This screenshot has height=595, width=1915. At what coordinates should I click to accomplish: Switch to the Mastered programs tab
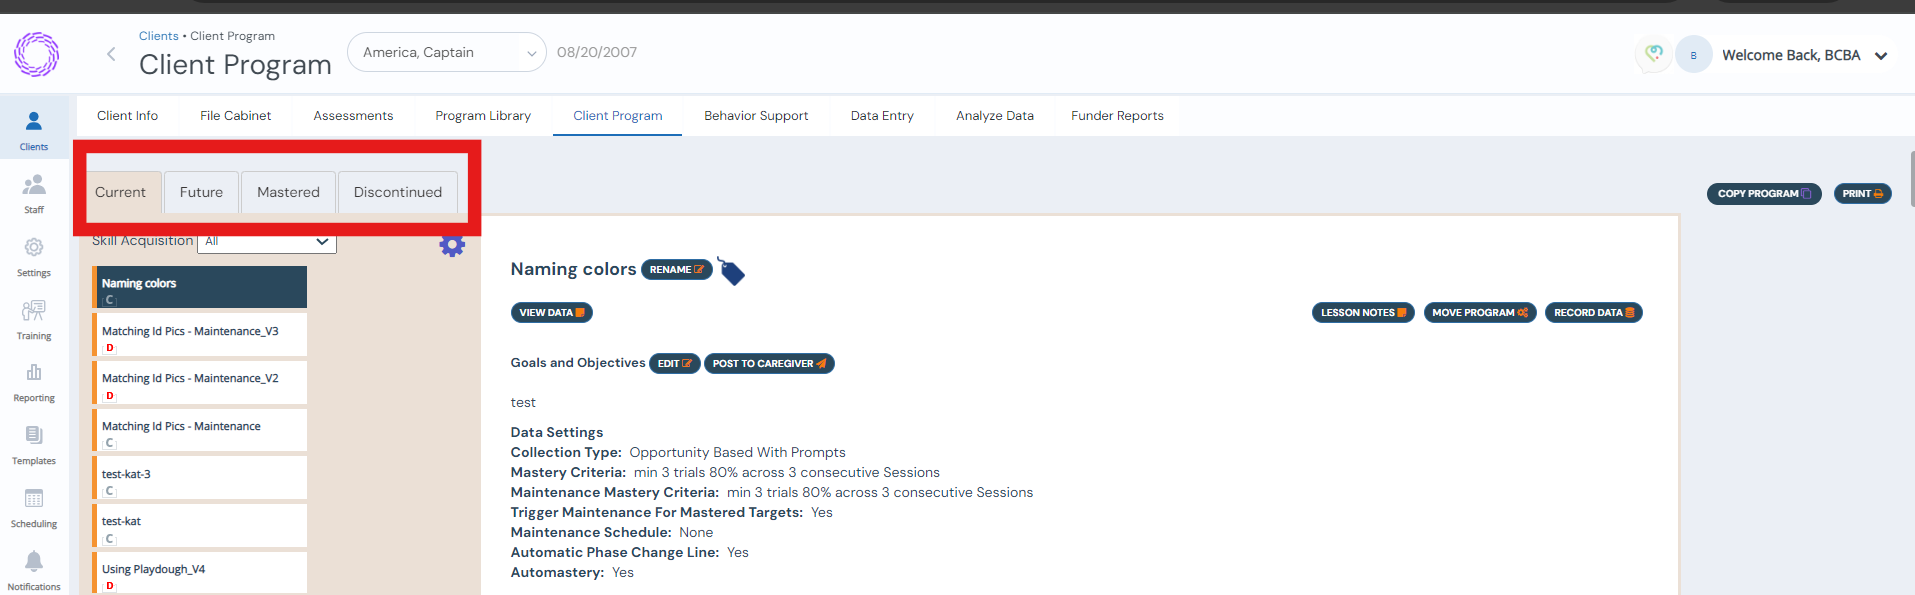tap(288, 192)
